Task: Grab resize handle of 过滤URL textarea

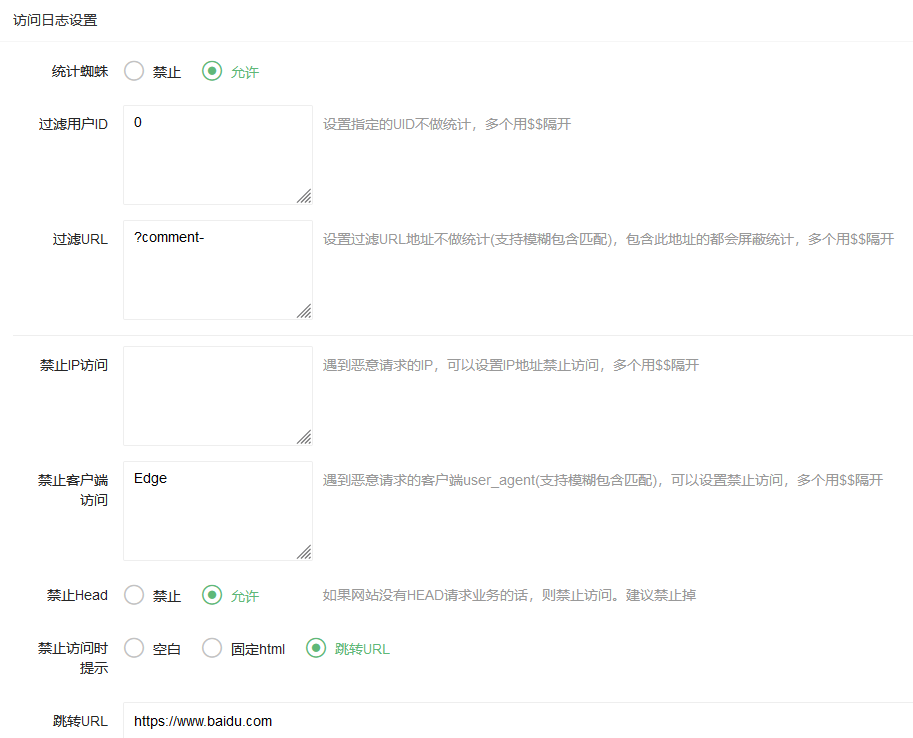Action: click(x=305, y=311)
